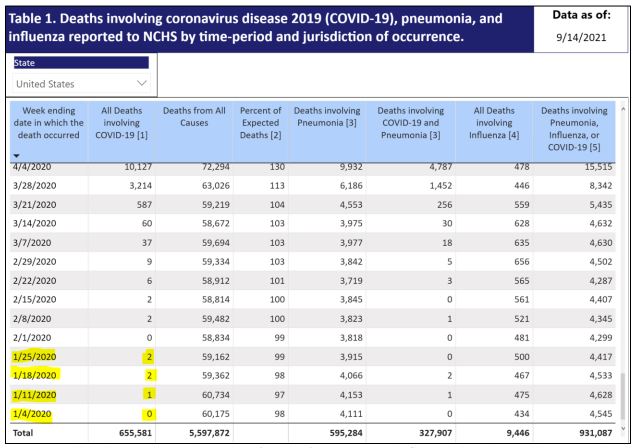Viewport: 636px width, 448px height.
Task: Select the State filter label bar
Action: (x=81, y=63)
